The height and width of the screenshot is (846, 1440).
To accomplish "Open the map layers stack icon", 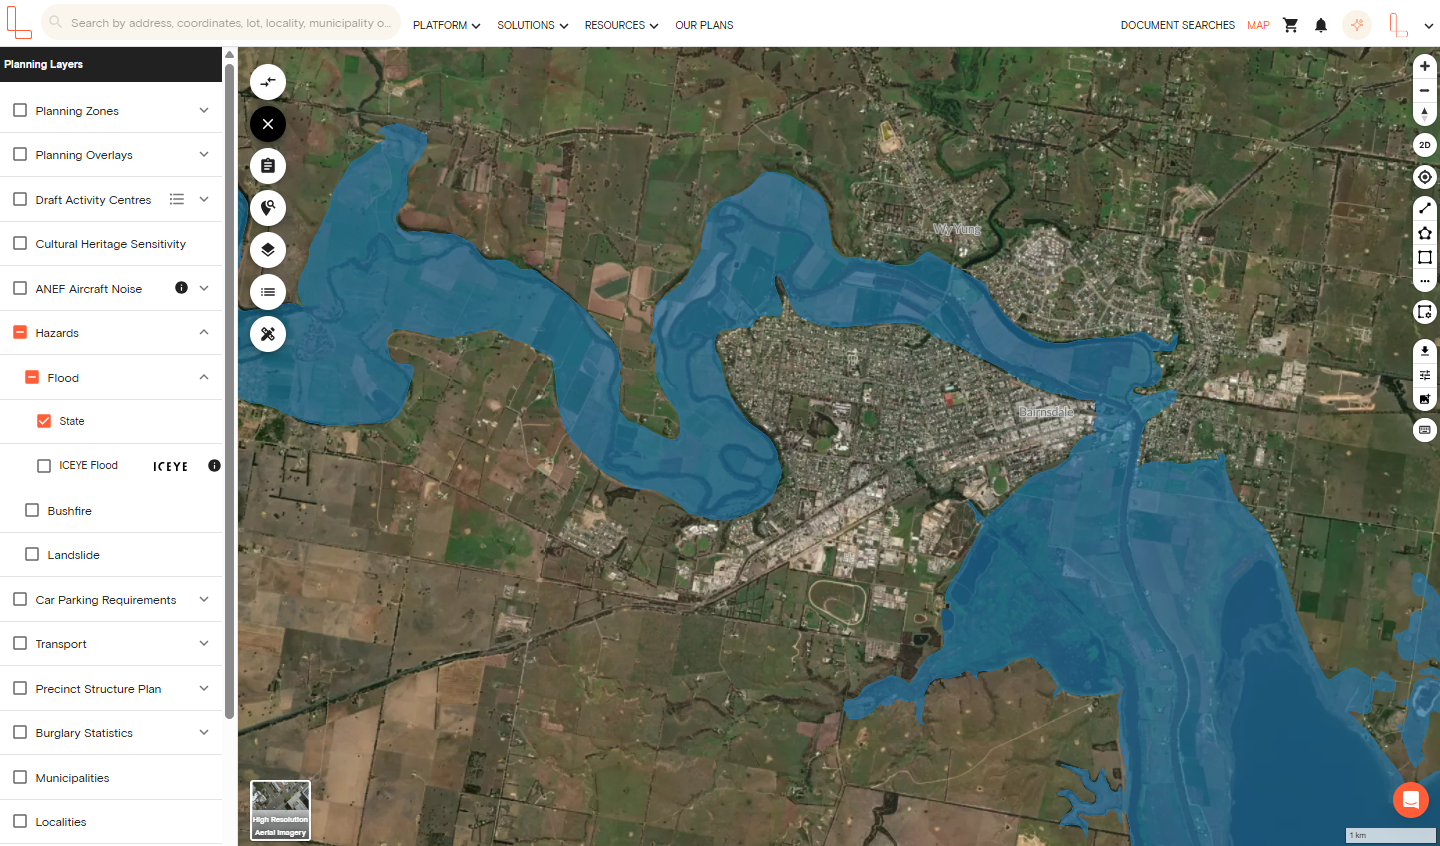I will click(x=268, y=250).
